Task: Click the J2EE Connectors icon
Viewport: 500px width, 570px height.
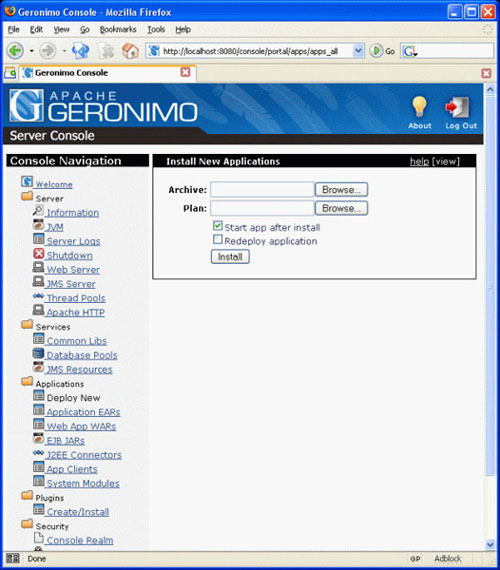Action: point(38,453)
